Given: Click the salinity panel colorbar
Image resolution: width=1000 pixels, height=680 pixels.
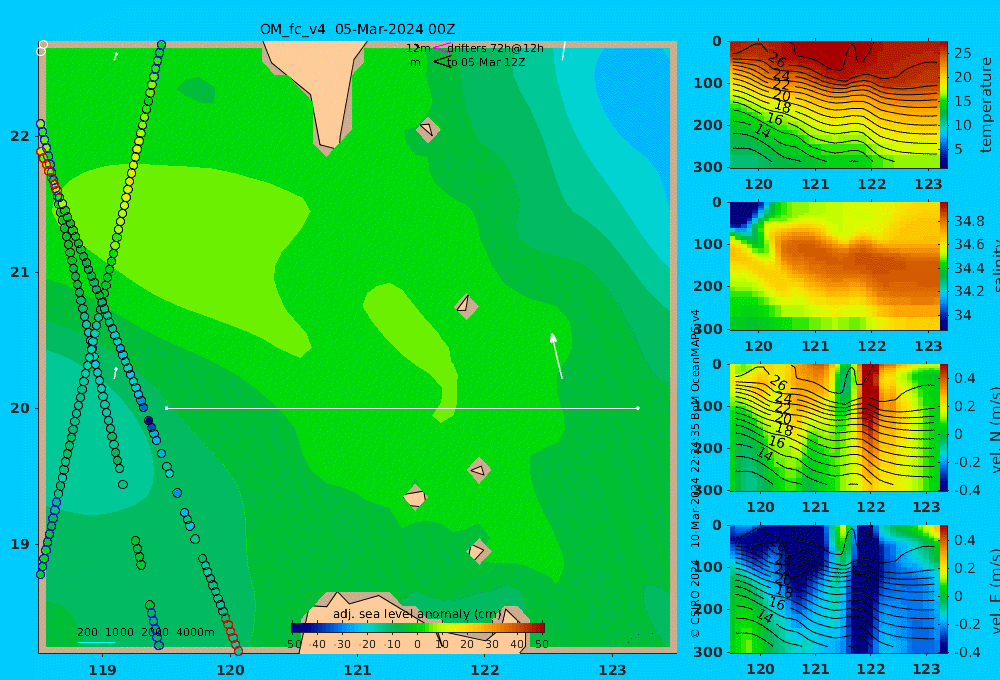Looking at the screenshot, I should tap(944, 266).
